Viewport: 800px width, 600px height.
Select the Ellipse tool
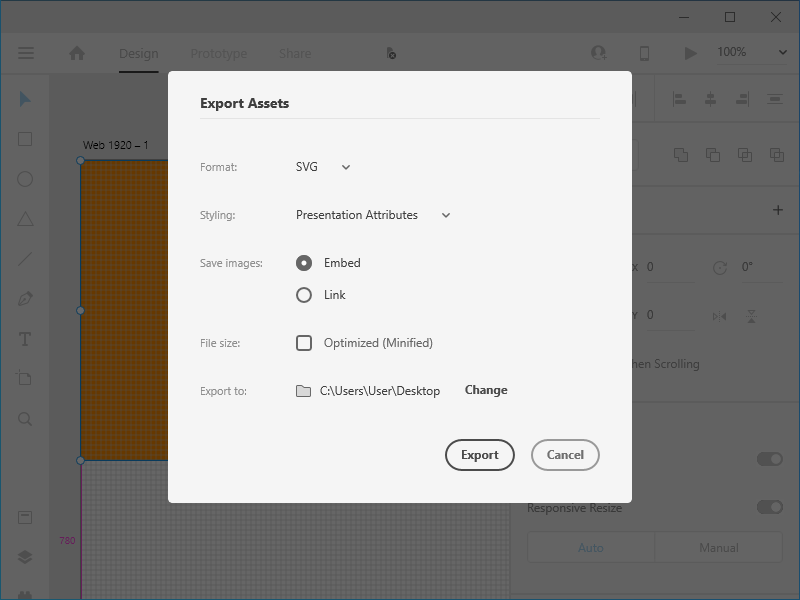point(26,179)
